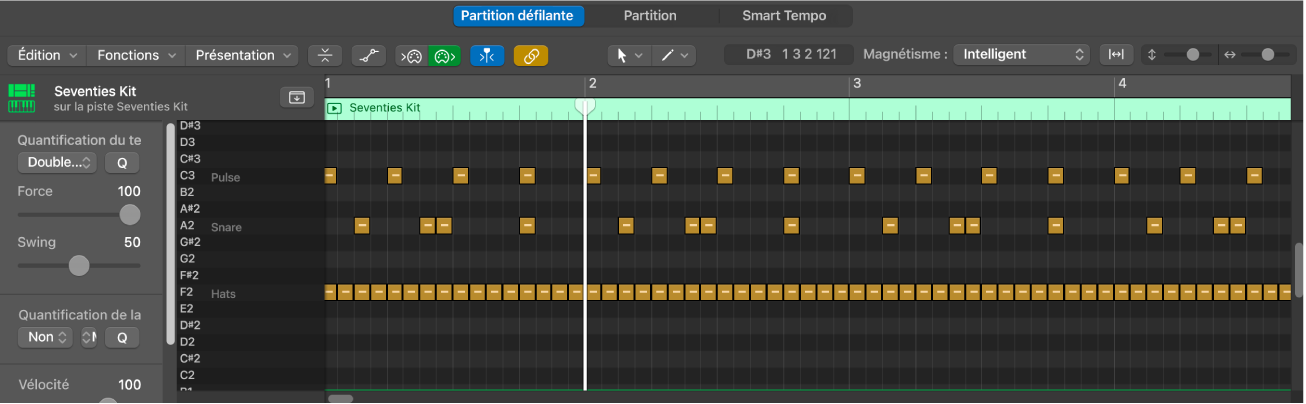Screen dimensions: 1306x404
Task: Click the Swing slider handle
Action: [x=79, y=265]
